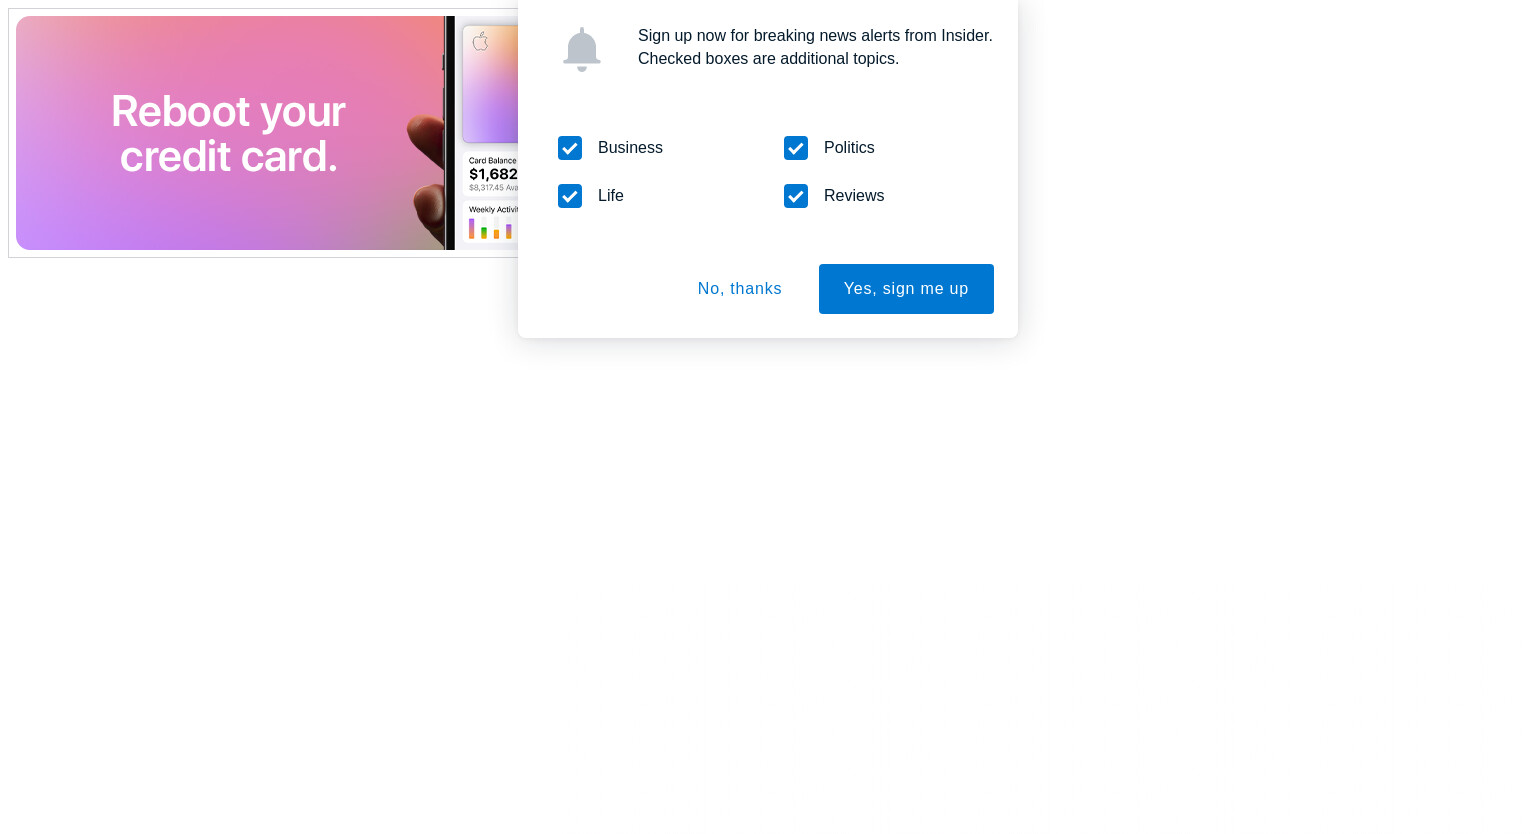
Task: Select the Reviews label text
Action: click(x=854, y=196)
